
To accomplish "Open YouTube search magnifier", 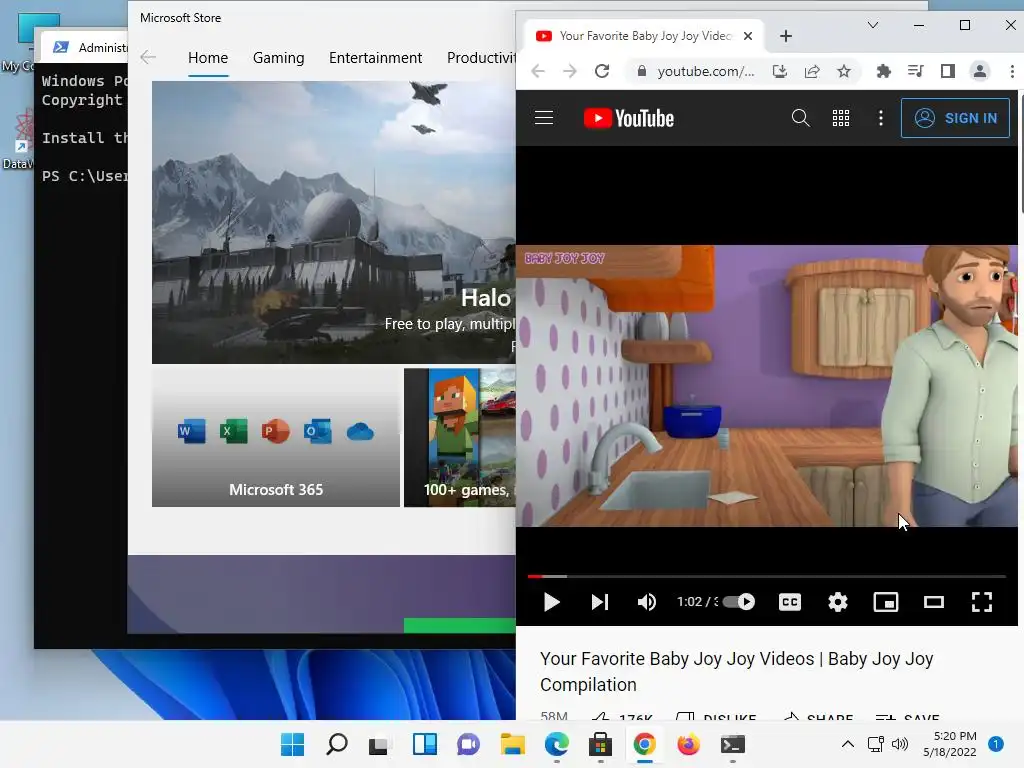I will 800,118.
